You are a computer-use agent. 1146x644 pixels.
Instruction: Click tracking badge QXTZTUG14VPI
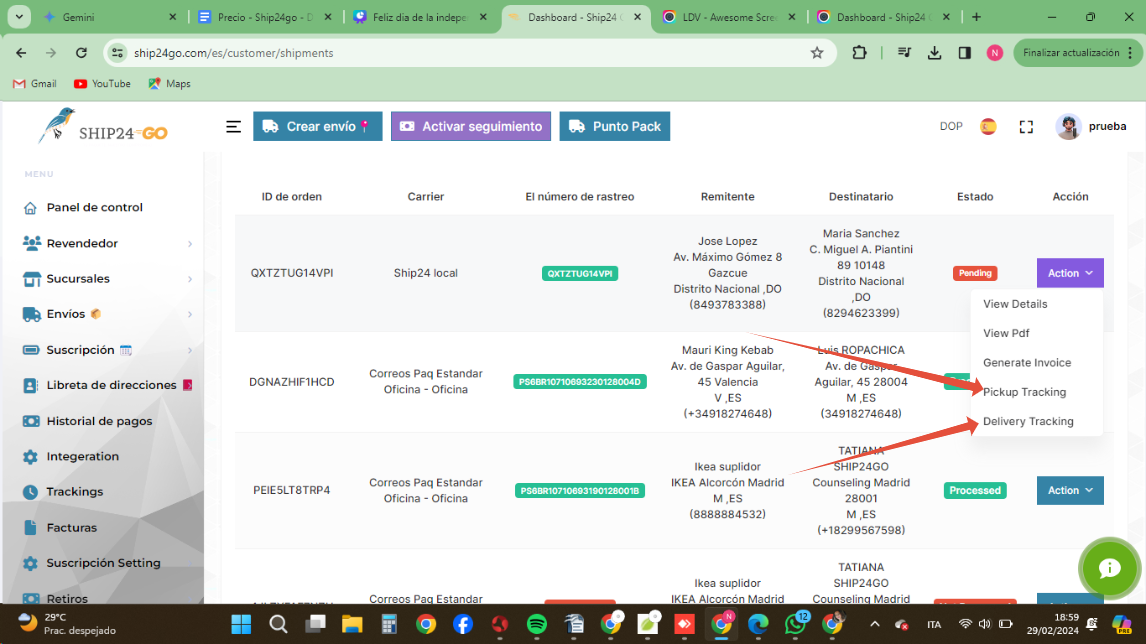[x=580, y=273]
